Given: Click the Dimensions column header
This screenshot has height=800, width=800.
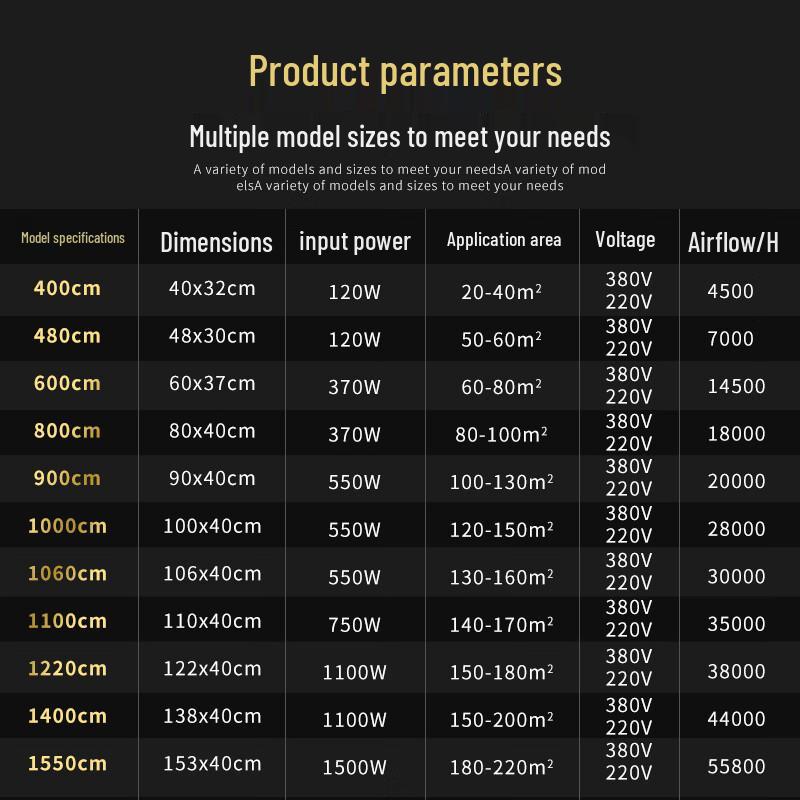Looking at the screenshot, I should pos(216,242).
